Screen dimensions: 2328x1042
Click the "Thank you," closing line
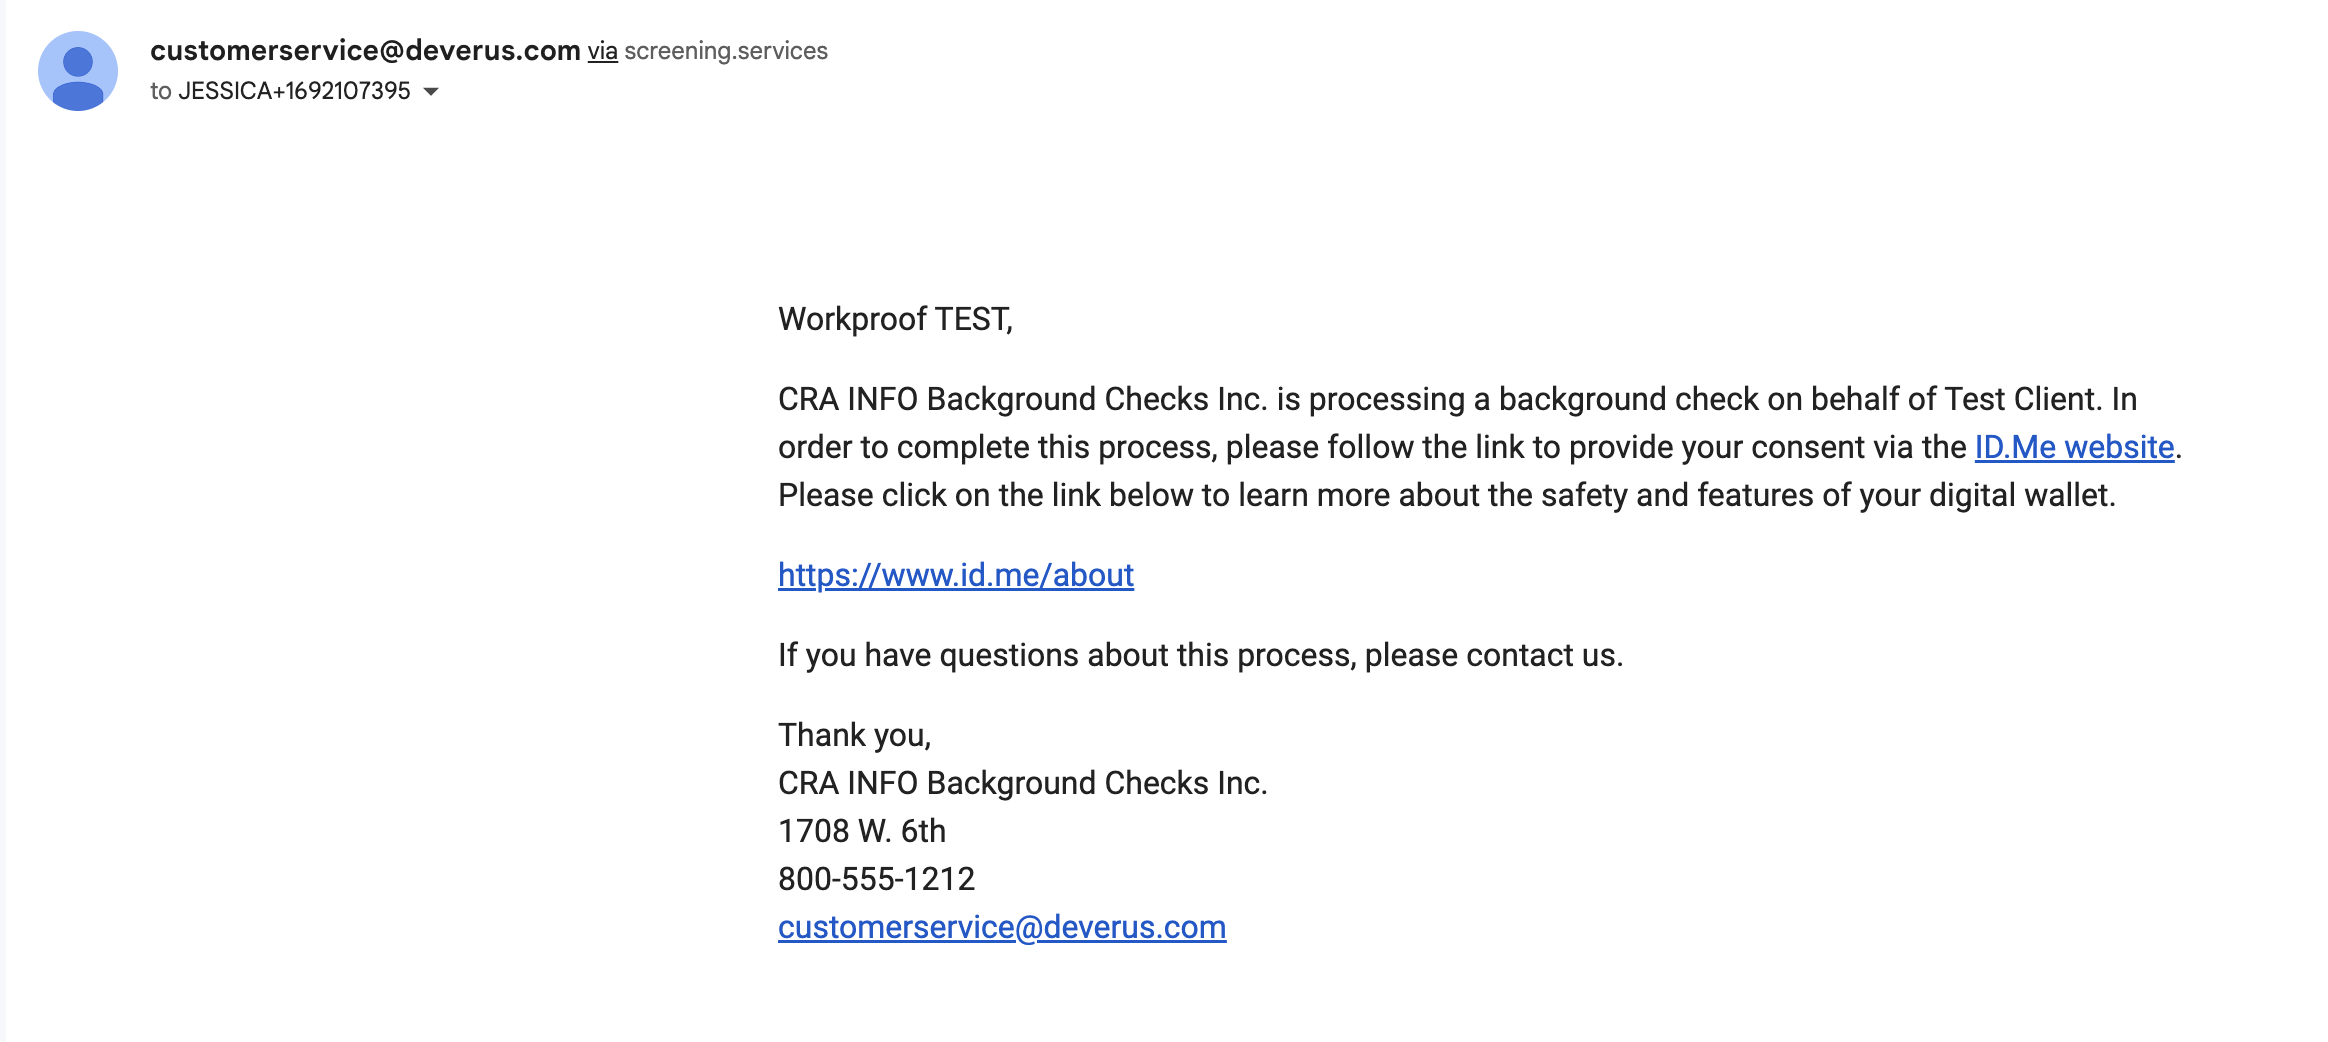click(x=854, y=735)
